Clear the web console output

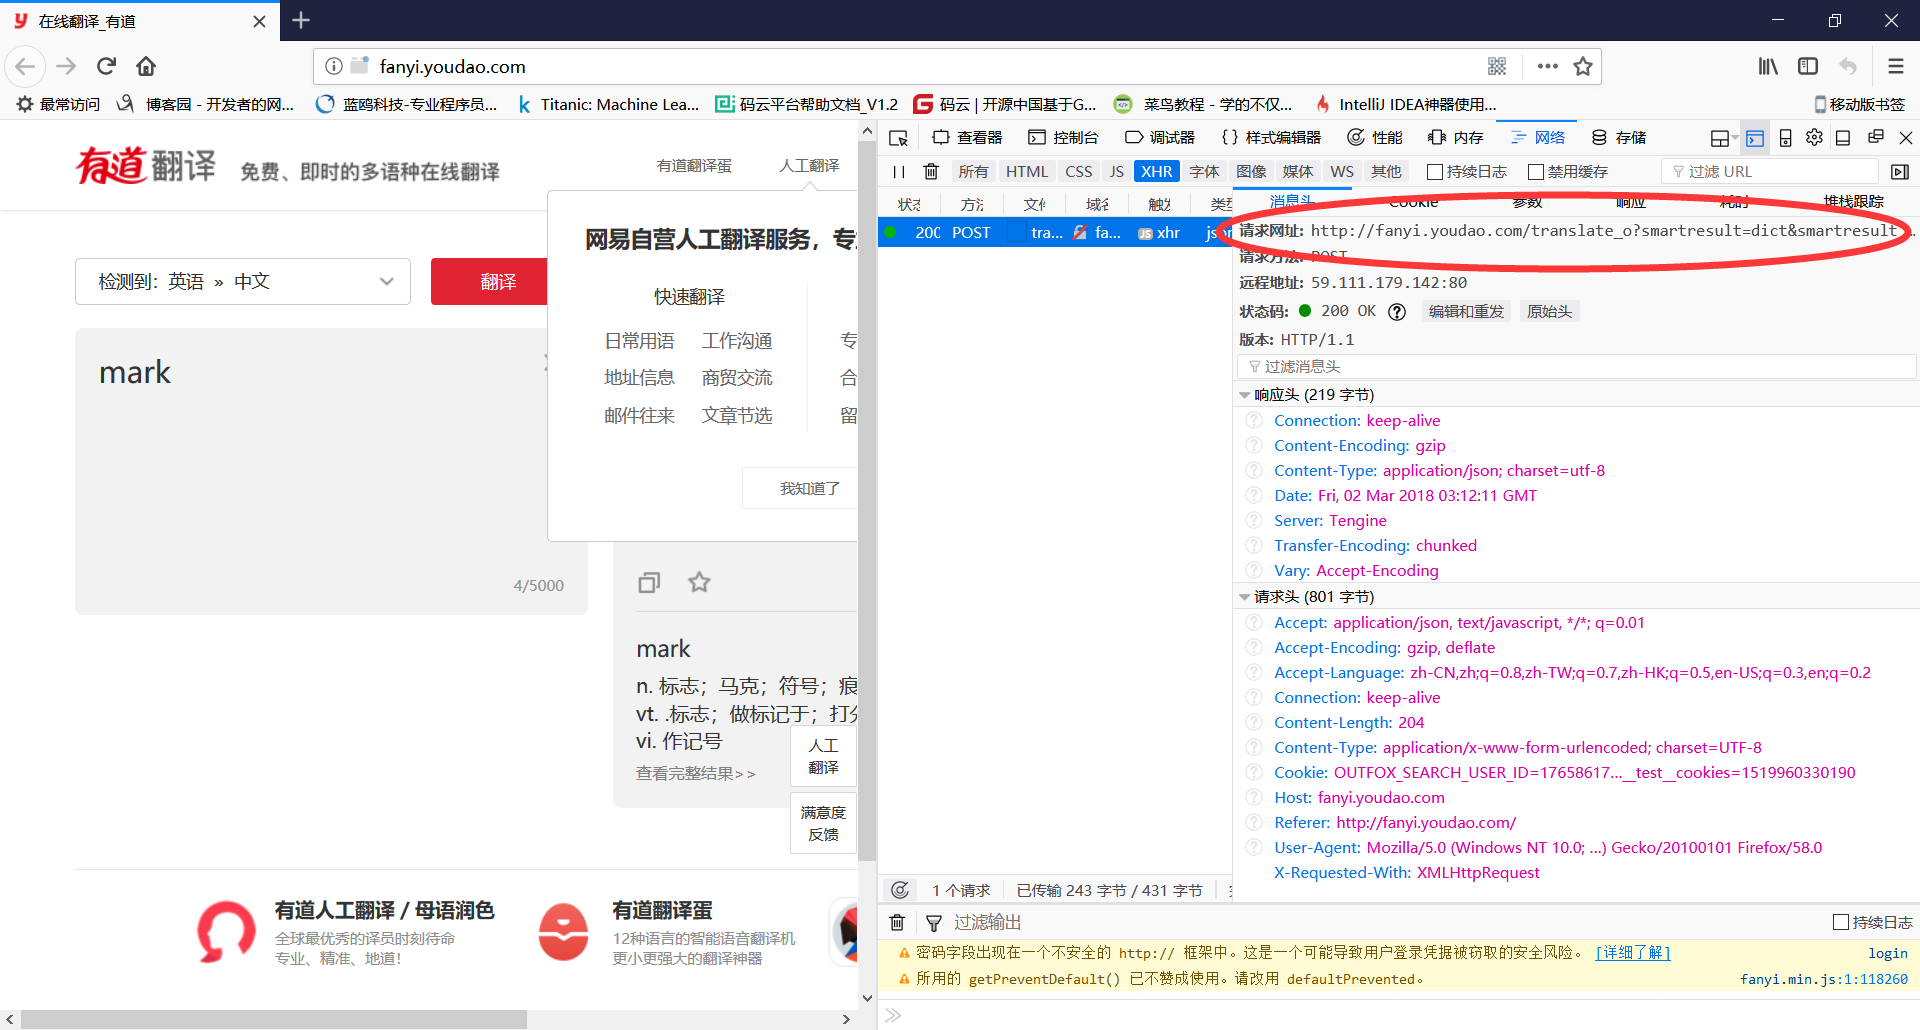897,923
